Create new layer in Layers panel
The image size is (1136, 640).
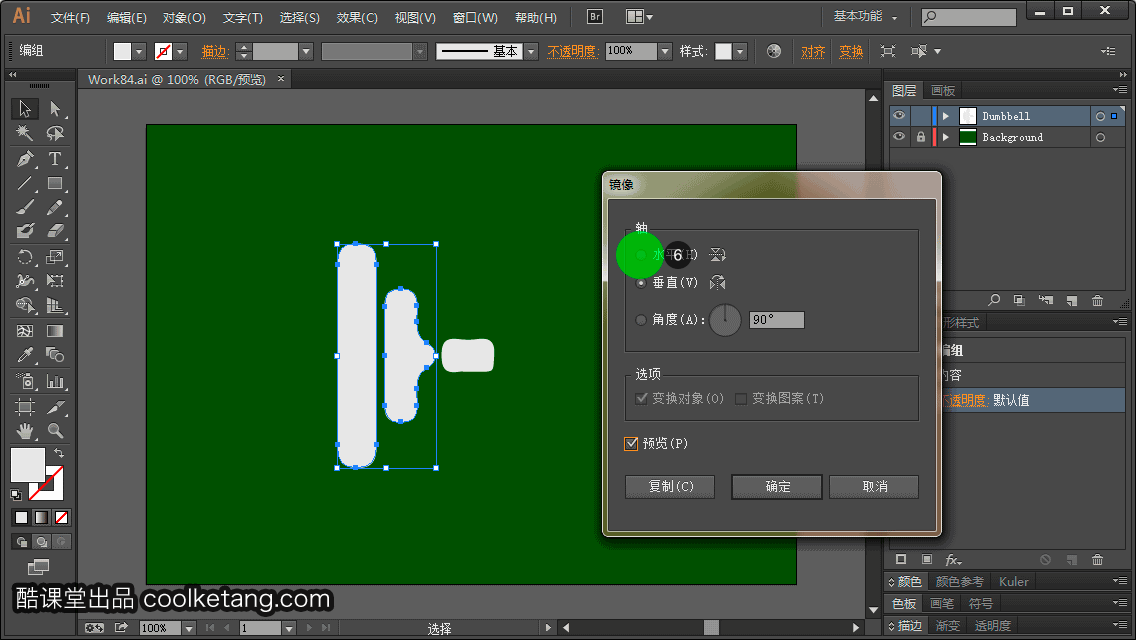coord(1072,300)
